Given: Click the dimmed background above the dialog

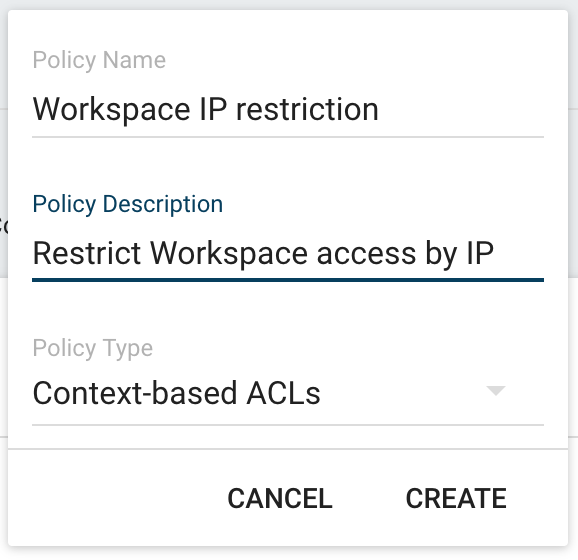Looking at the screenshot, I should pyautogui.click(x=289, y=4).
